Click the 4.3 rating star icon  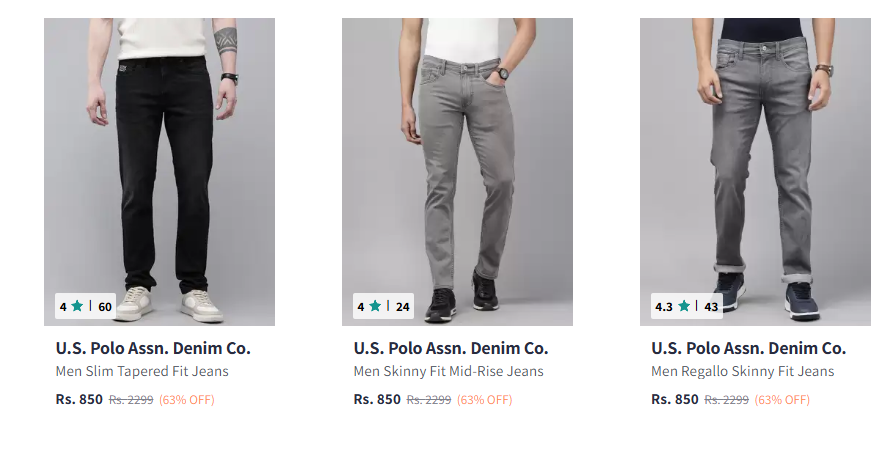(x=684, y=307)
